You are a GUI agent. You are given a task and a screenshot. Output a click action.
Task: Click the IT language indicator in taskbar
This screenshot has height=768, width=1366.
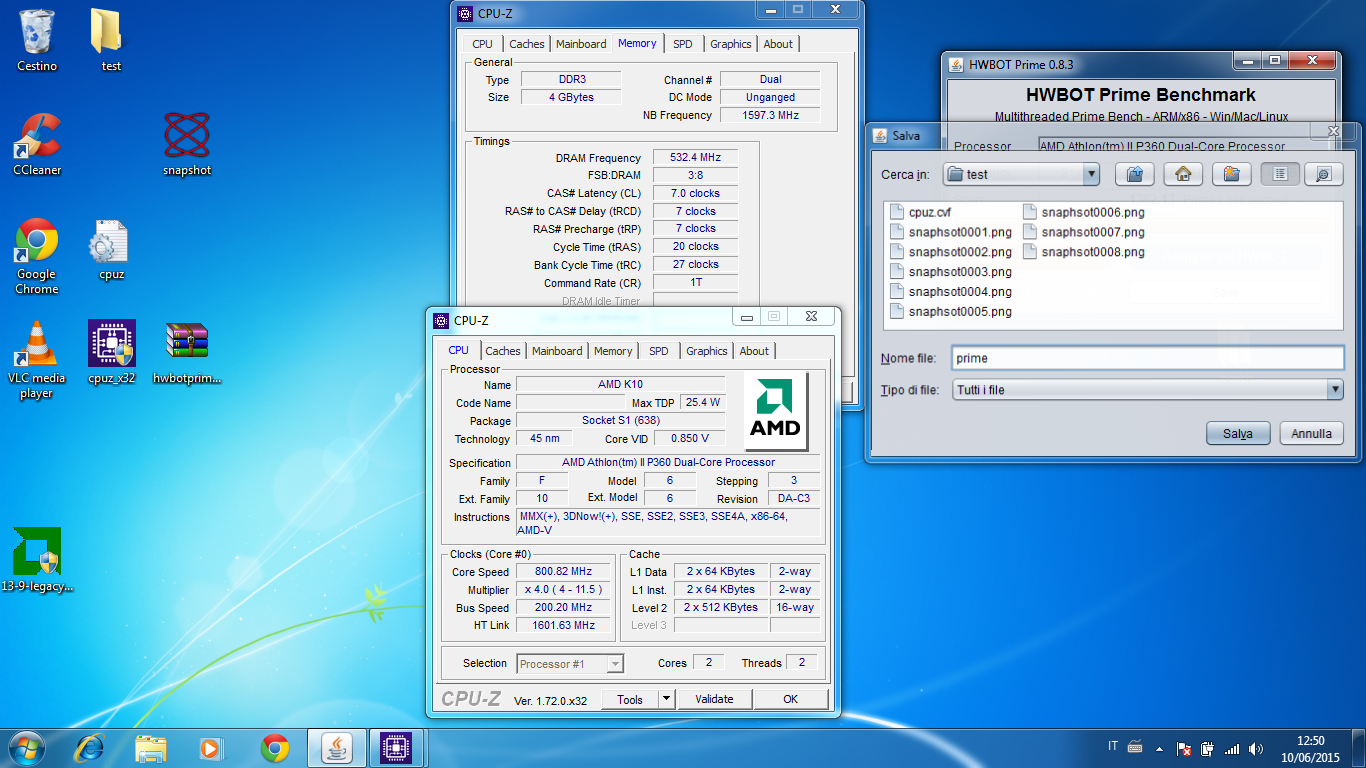pyautogui.click(x=1113, y=746)
